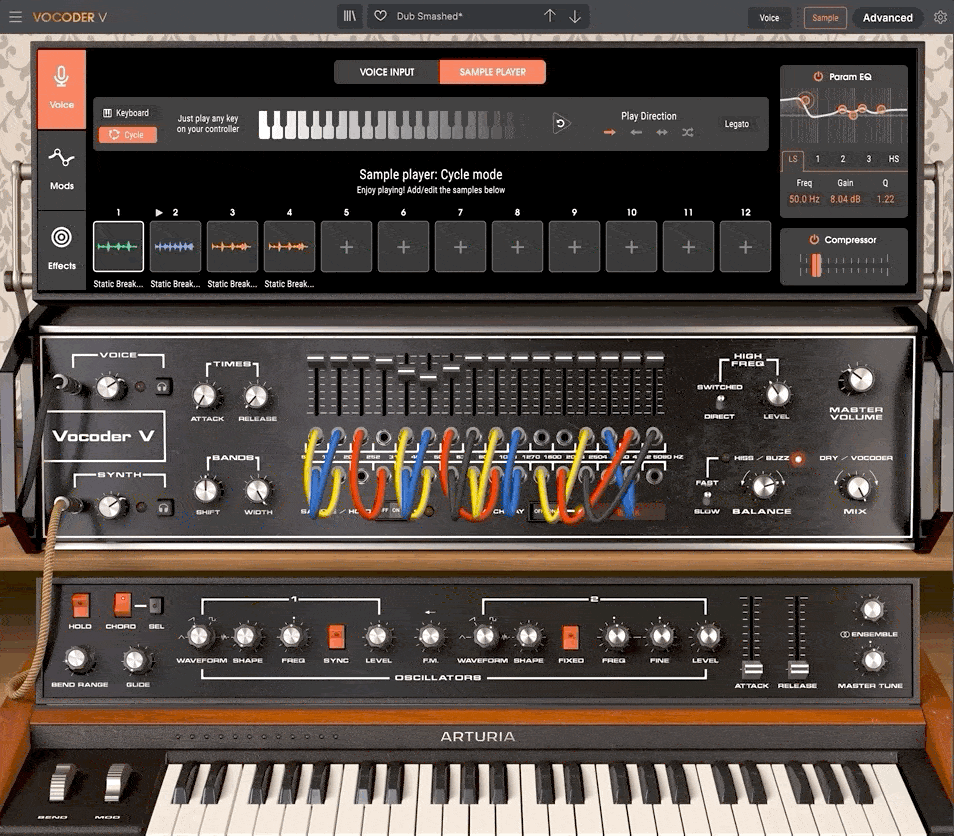954x836 pixels.
Task: Set play direction to random shuffle
Action: [688, 132]
